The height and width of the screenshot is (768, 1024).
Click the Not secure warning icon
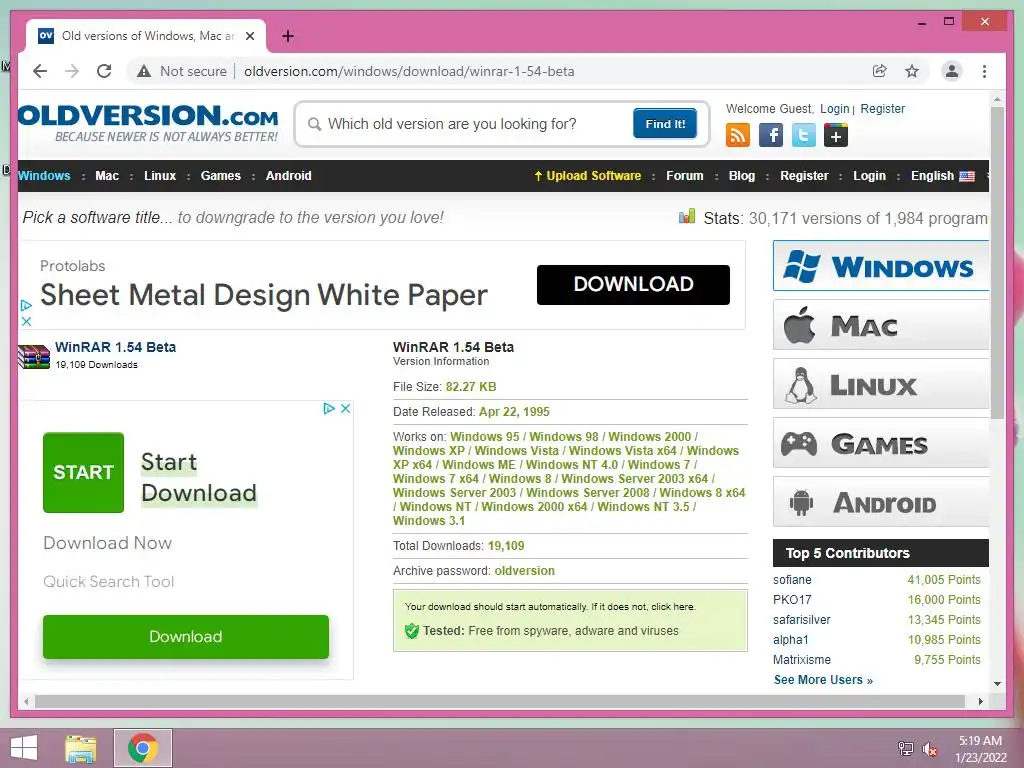point(144,71)
